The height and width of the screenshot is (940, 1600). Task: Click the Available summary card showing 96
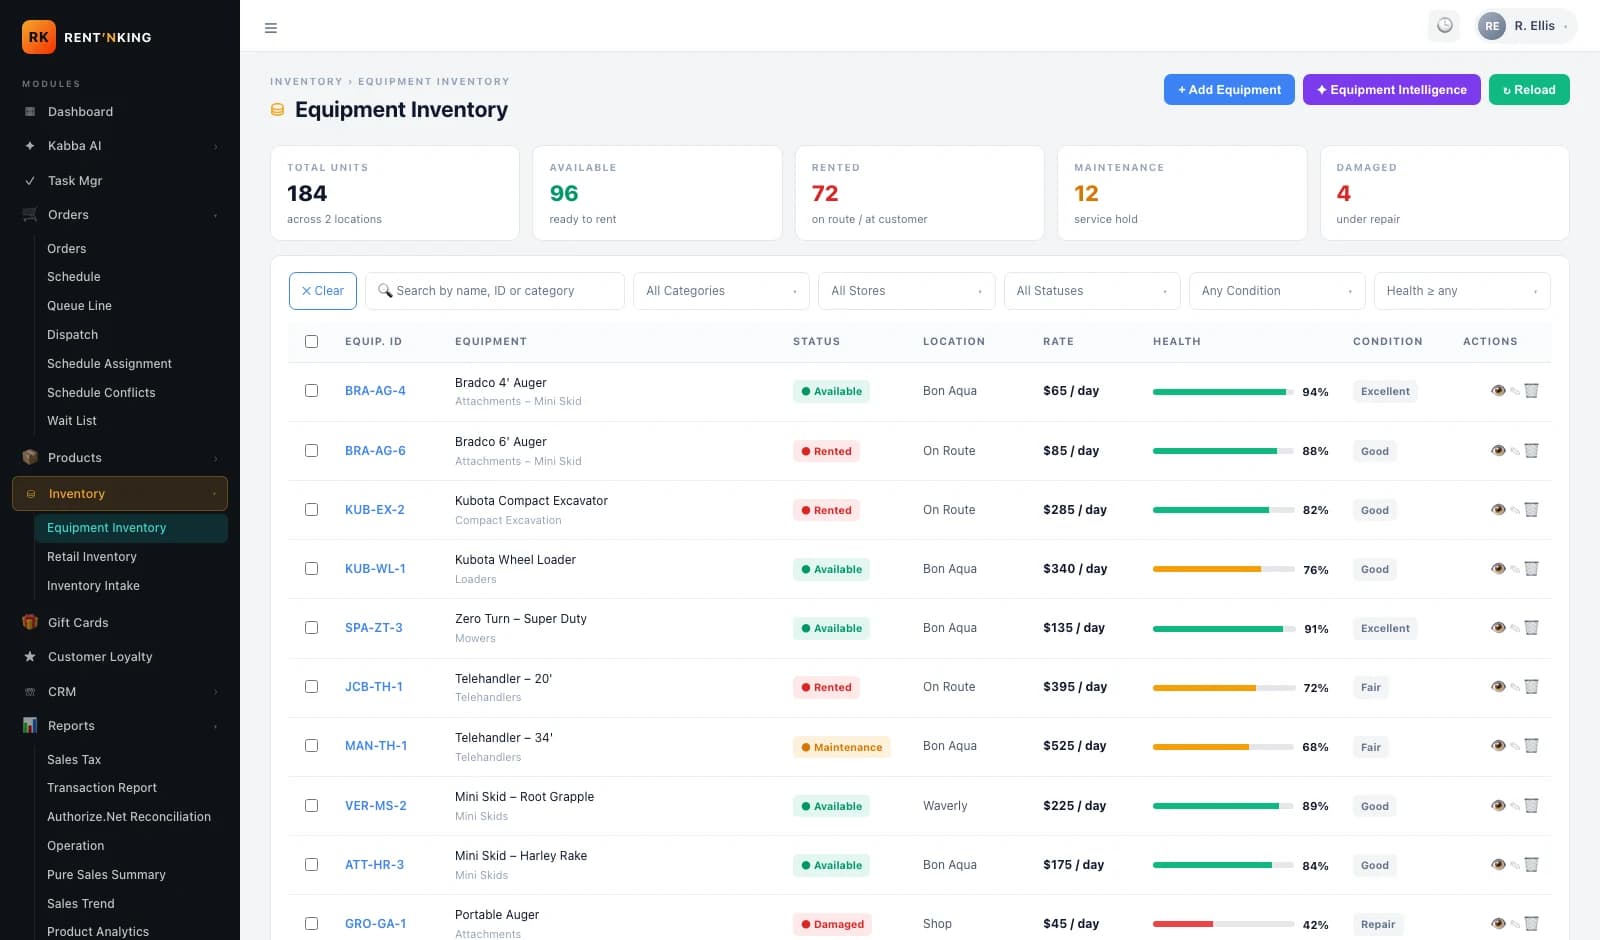[657, 193]
